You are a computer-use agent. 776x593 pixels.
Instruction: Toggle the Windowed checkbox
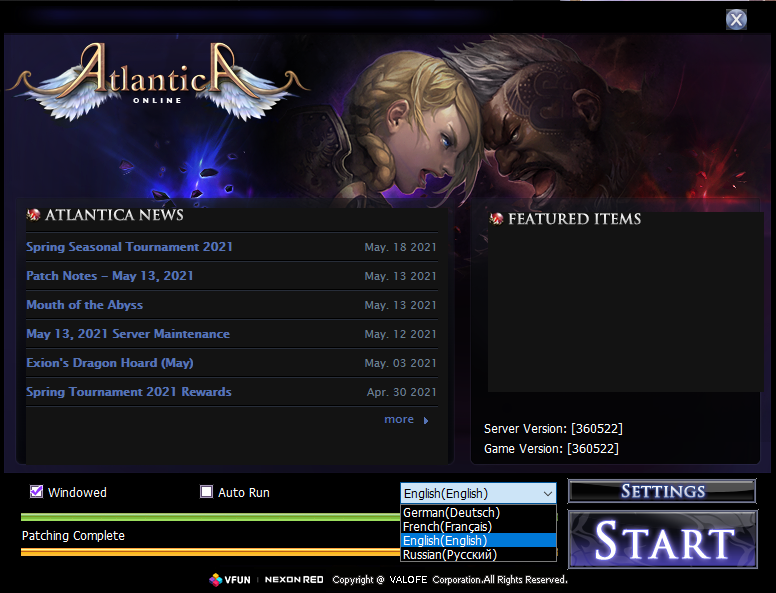[36, 492]
